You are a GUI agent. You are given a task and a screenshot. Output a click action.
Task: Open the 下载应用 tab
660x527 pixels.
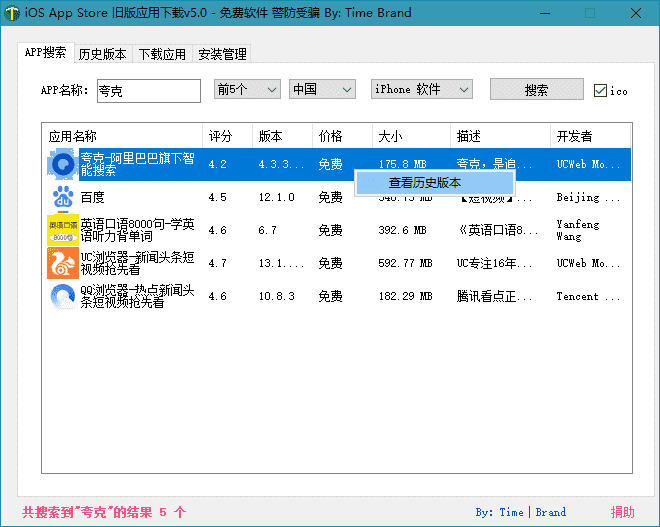pyautogui.click(x=162, y=54)
